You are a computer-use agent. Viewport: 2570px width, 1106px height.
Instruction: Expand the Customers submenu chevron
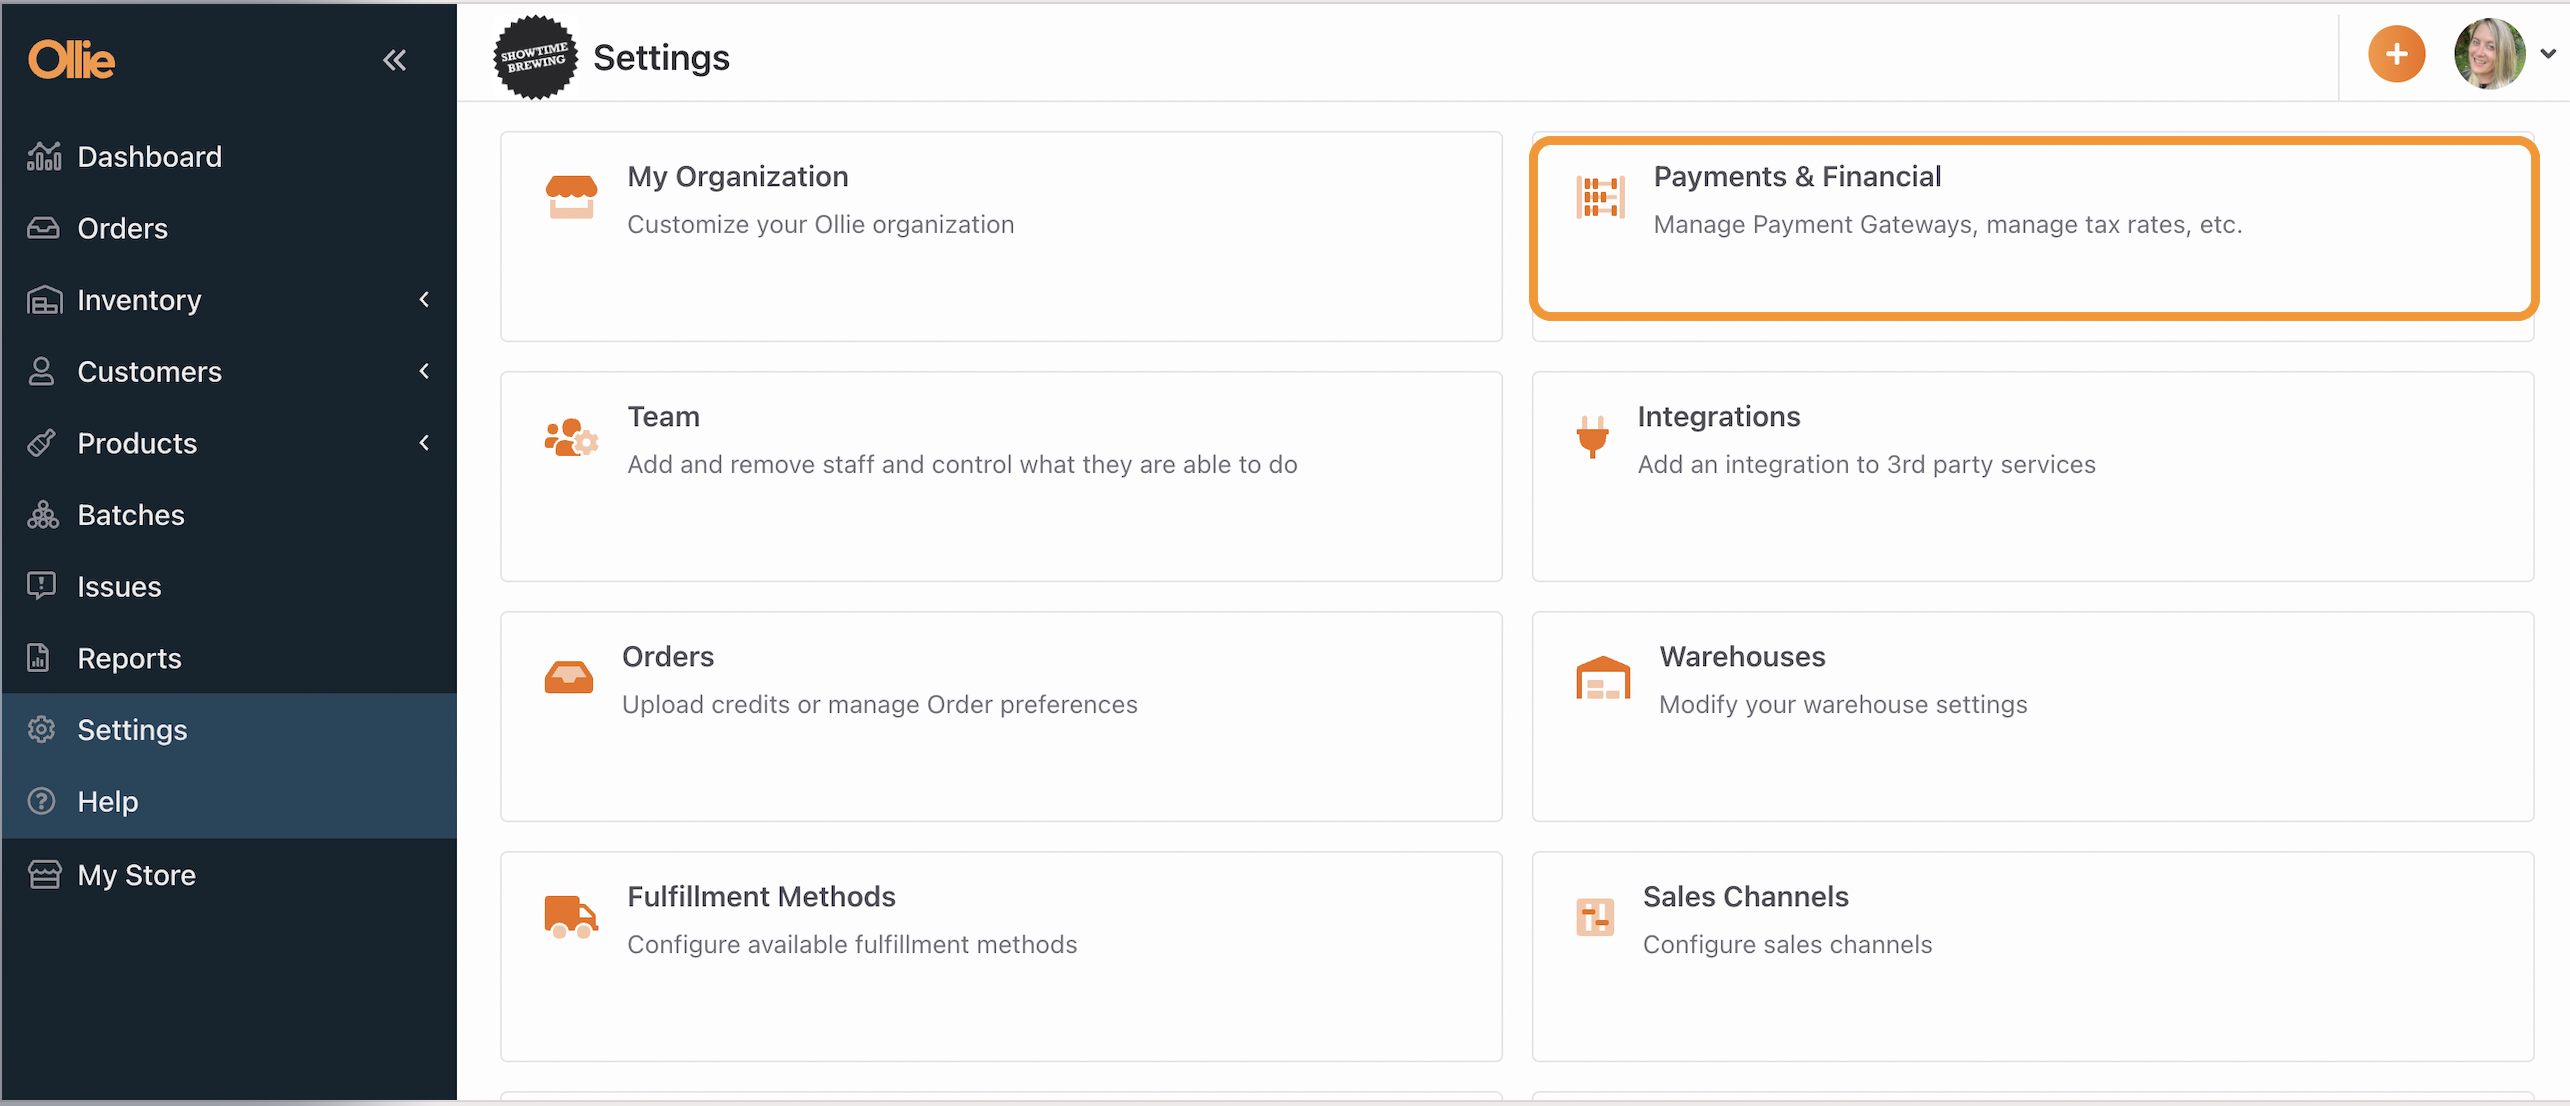tap(424, 371)
